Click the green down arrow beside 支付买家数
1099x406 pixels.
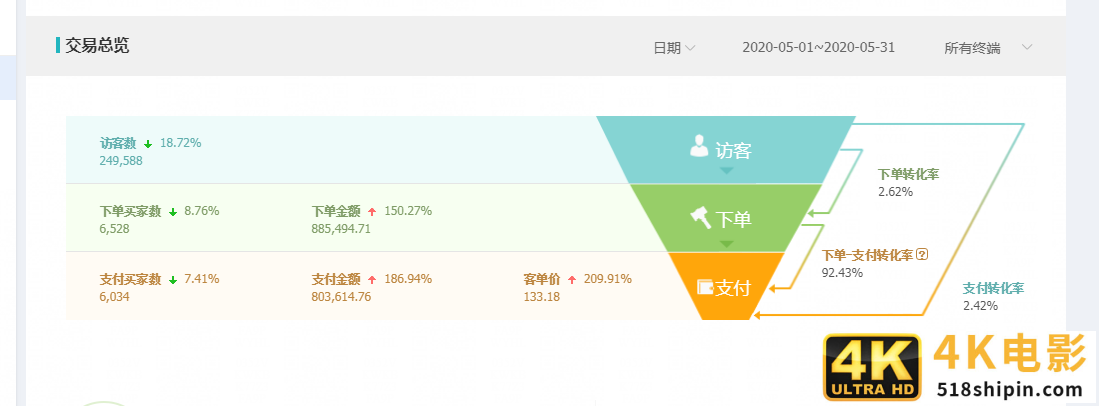tap(173, 280)
